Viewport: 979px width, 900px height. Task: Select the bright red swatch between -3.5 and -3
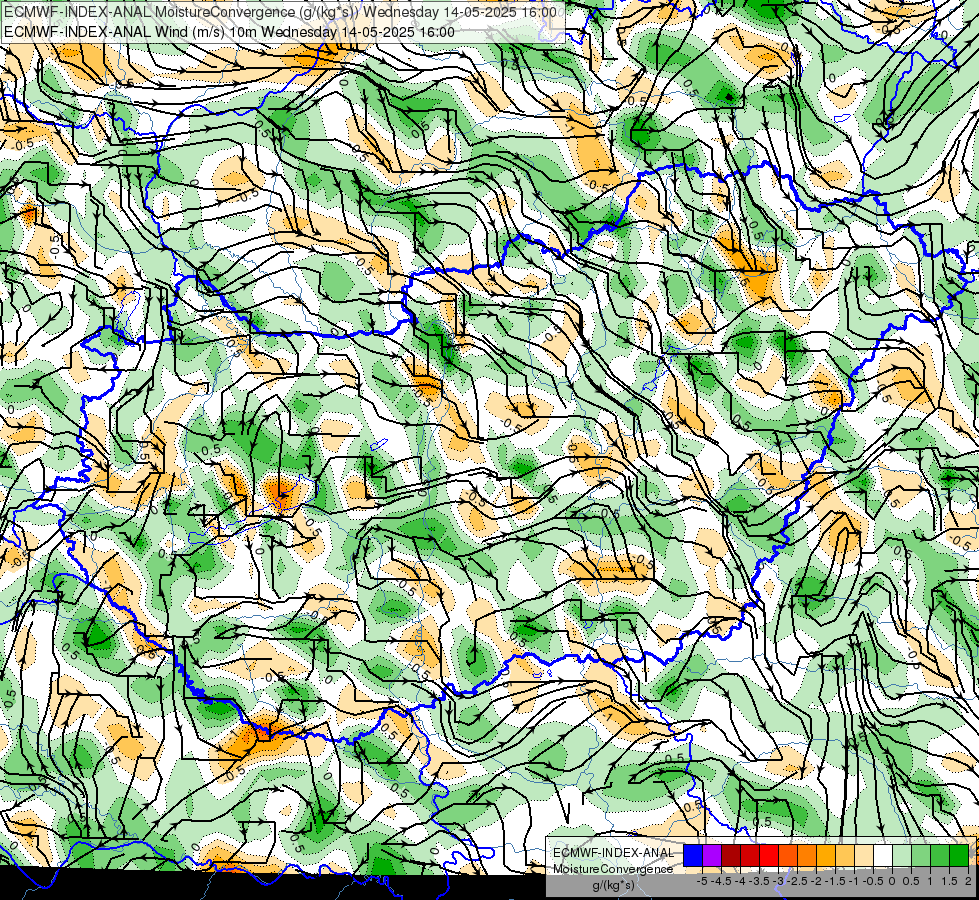[769, 855]
